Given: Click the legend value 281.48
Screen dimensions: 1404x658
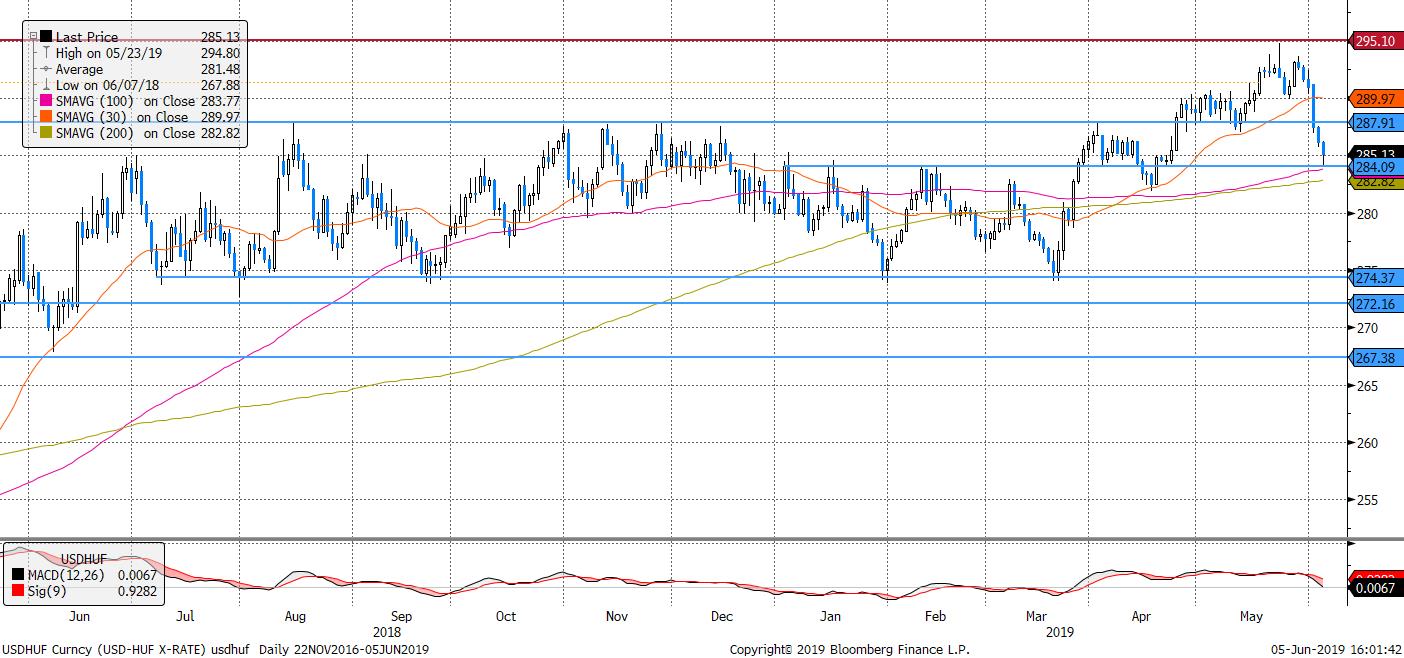Looking at the screenshot, I should 222,69.
